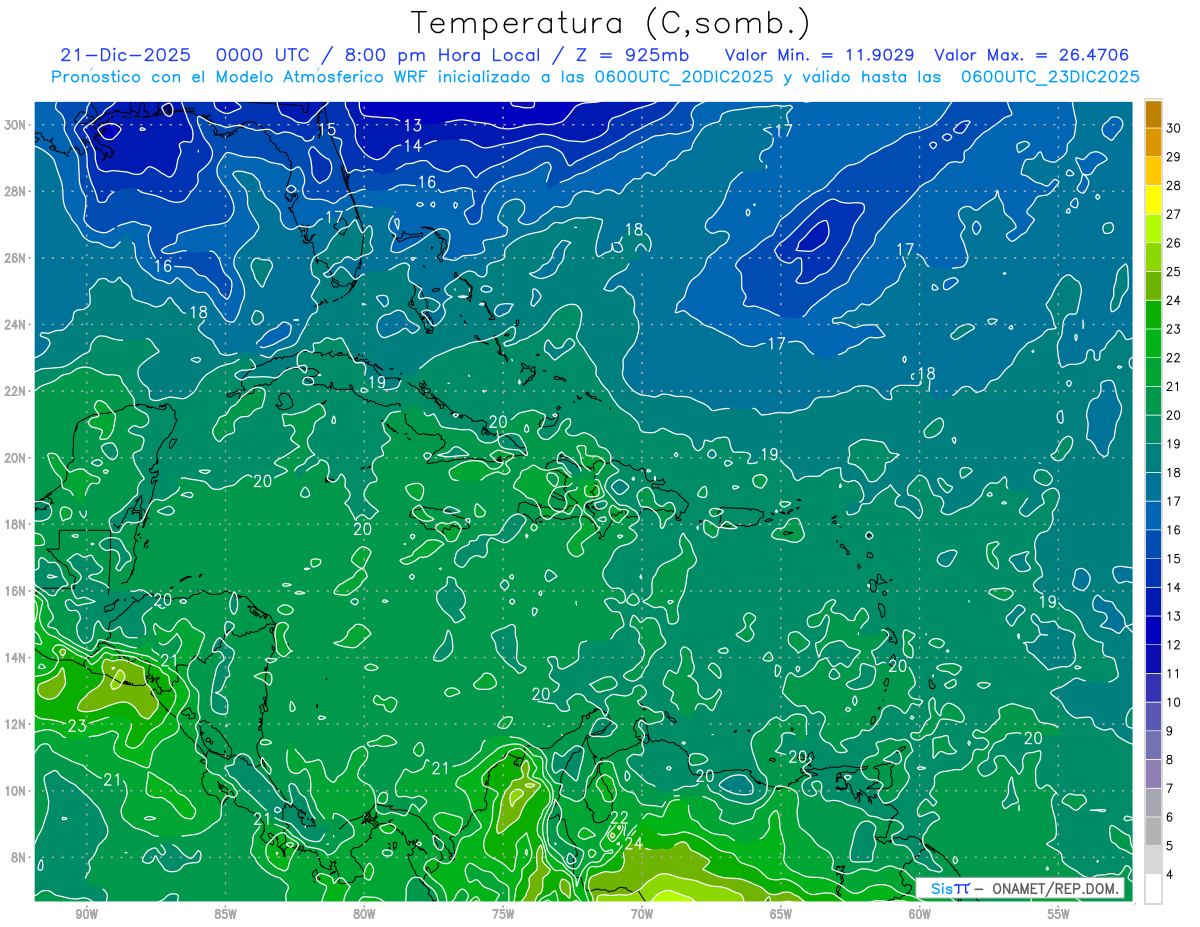Click the "22N" latitude axis label
This screenshot has height=927, width=1200.
(17, 391)
